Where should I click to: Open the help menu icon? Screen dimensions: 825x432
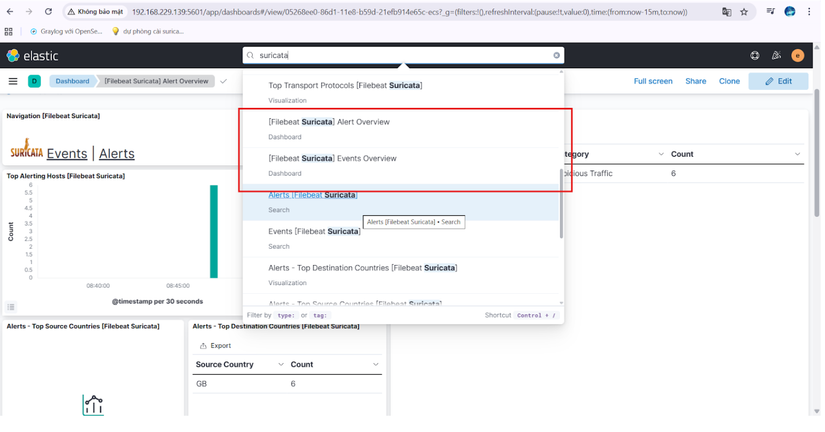(755, 56)
